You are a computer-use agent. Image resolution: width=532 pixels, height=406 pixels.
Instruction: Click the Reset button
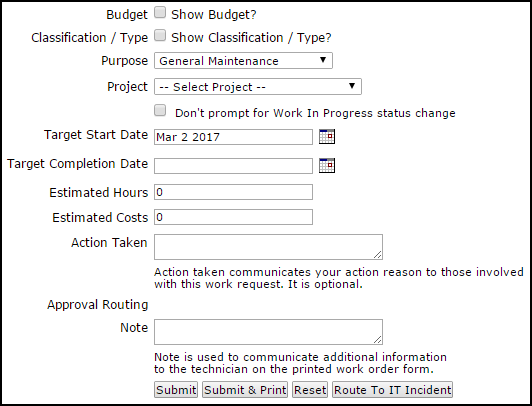click(x=310, y=390)
